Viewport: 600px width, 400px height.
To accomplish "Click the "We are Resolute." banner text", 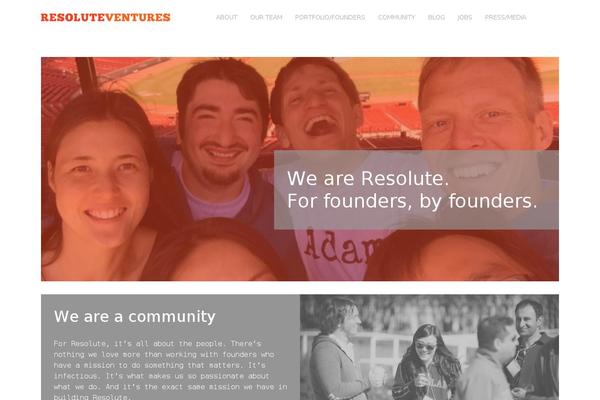I will click(368, 178).
